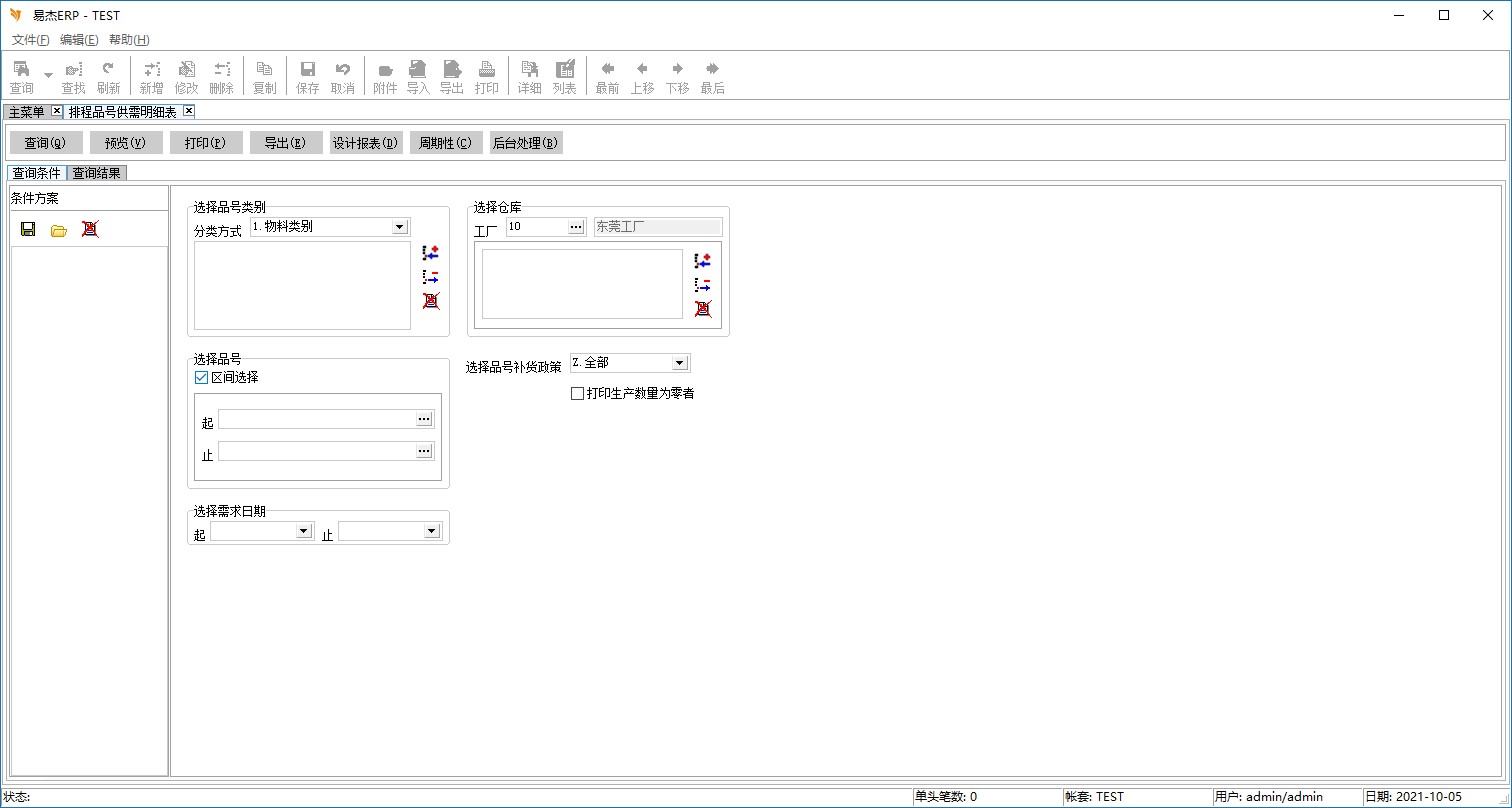Open the 文件 menu
Image resolution: width=1512 pixels, height=808 pixels.
pyautogui.click(x=30, y=40)
